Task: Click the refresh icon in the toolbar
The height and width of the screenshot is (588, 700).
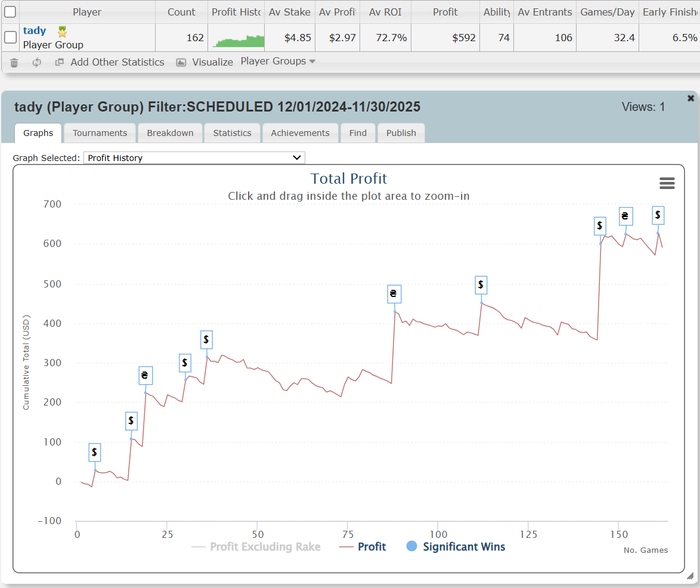Action: click(37, 63)
